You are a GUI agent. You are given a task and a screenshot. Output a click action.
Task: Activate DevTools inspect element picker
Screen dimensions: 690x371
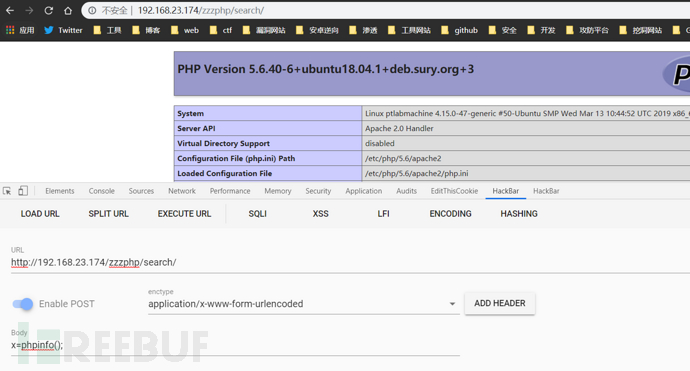7,191
